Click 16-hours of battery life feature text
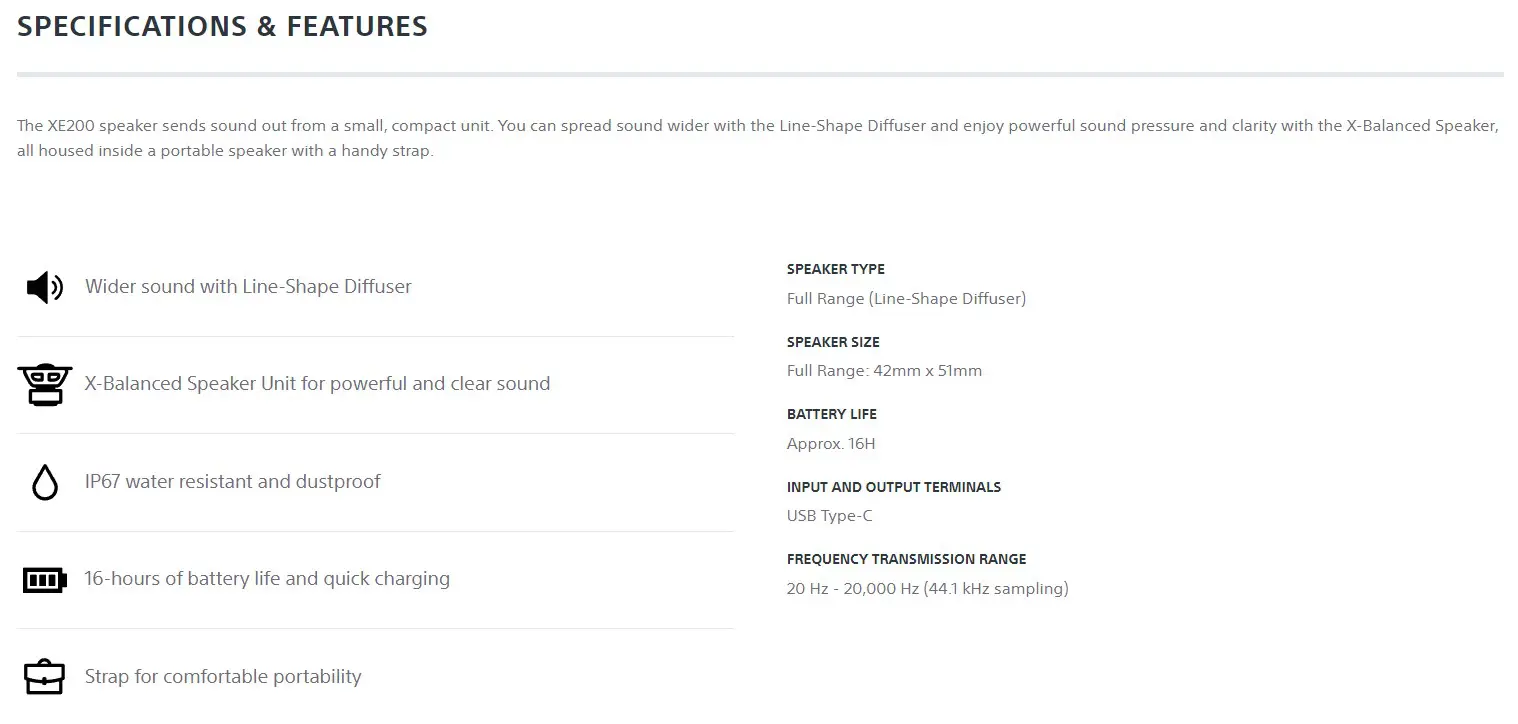 (x=267, y=579)
